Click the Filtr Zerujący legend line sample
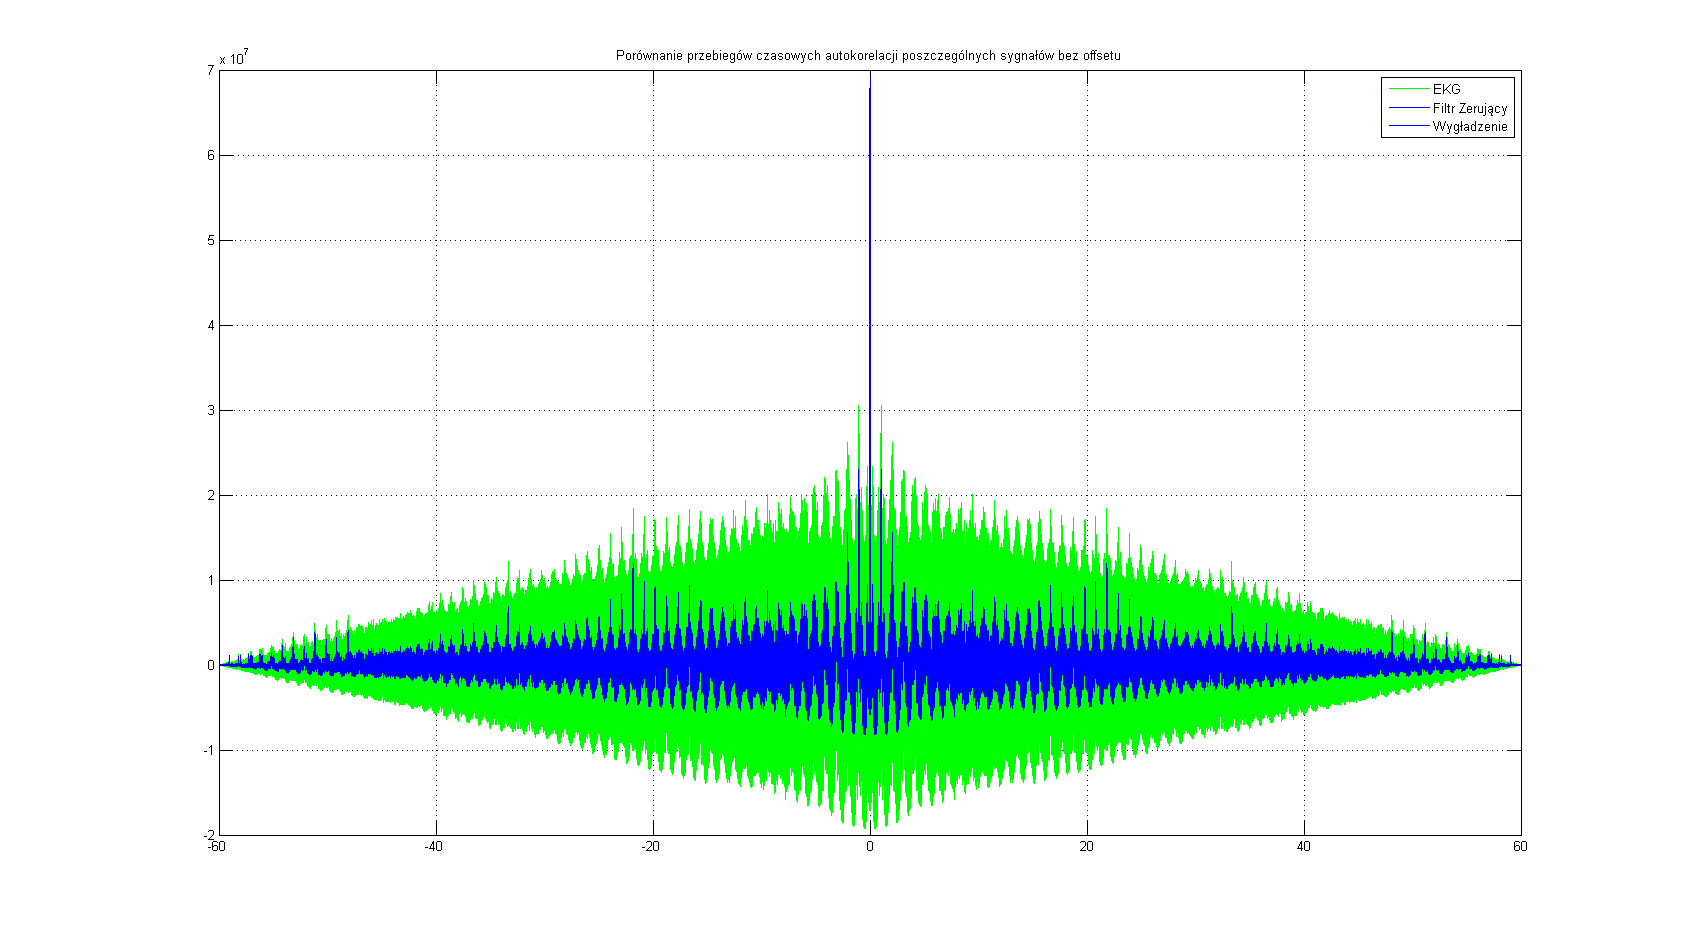Image resolution: width=1681 pixels, height=938 pixels. (x=1407, y=108)
